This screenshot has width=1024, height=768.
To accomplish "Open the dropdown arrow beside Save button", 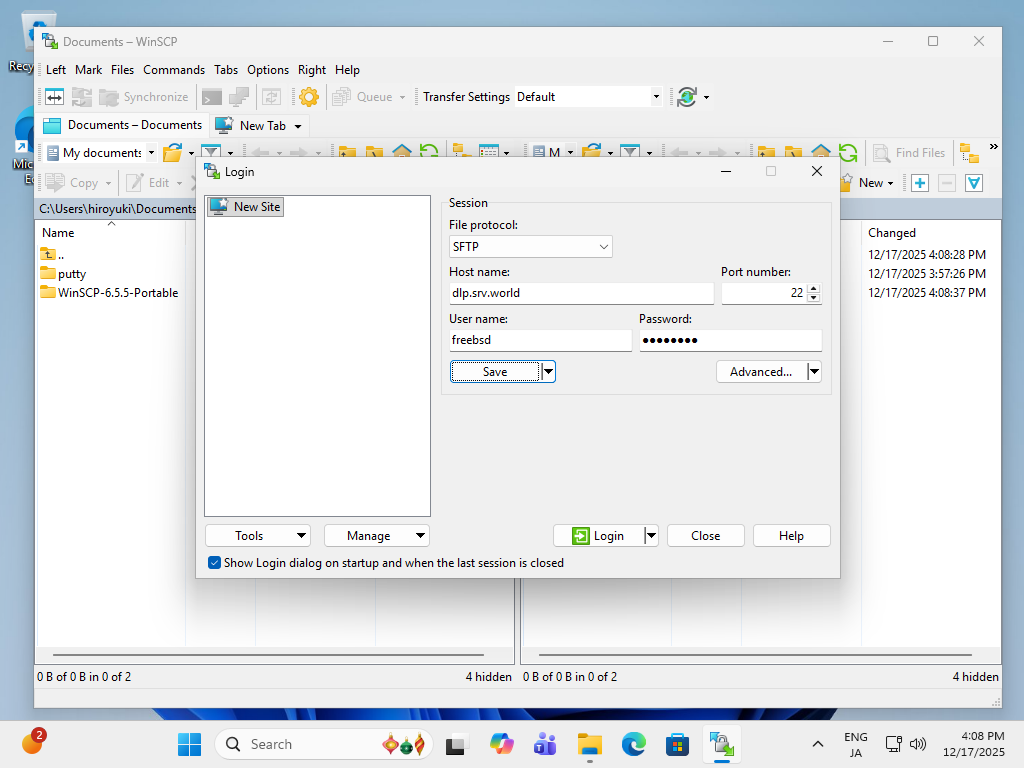I will point(548,372).
